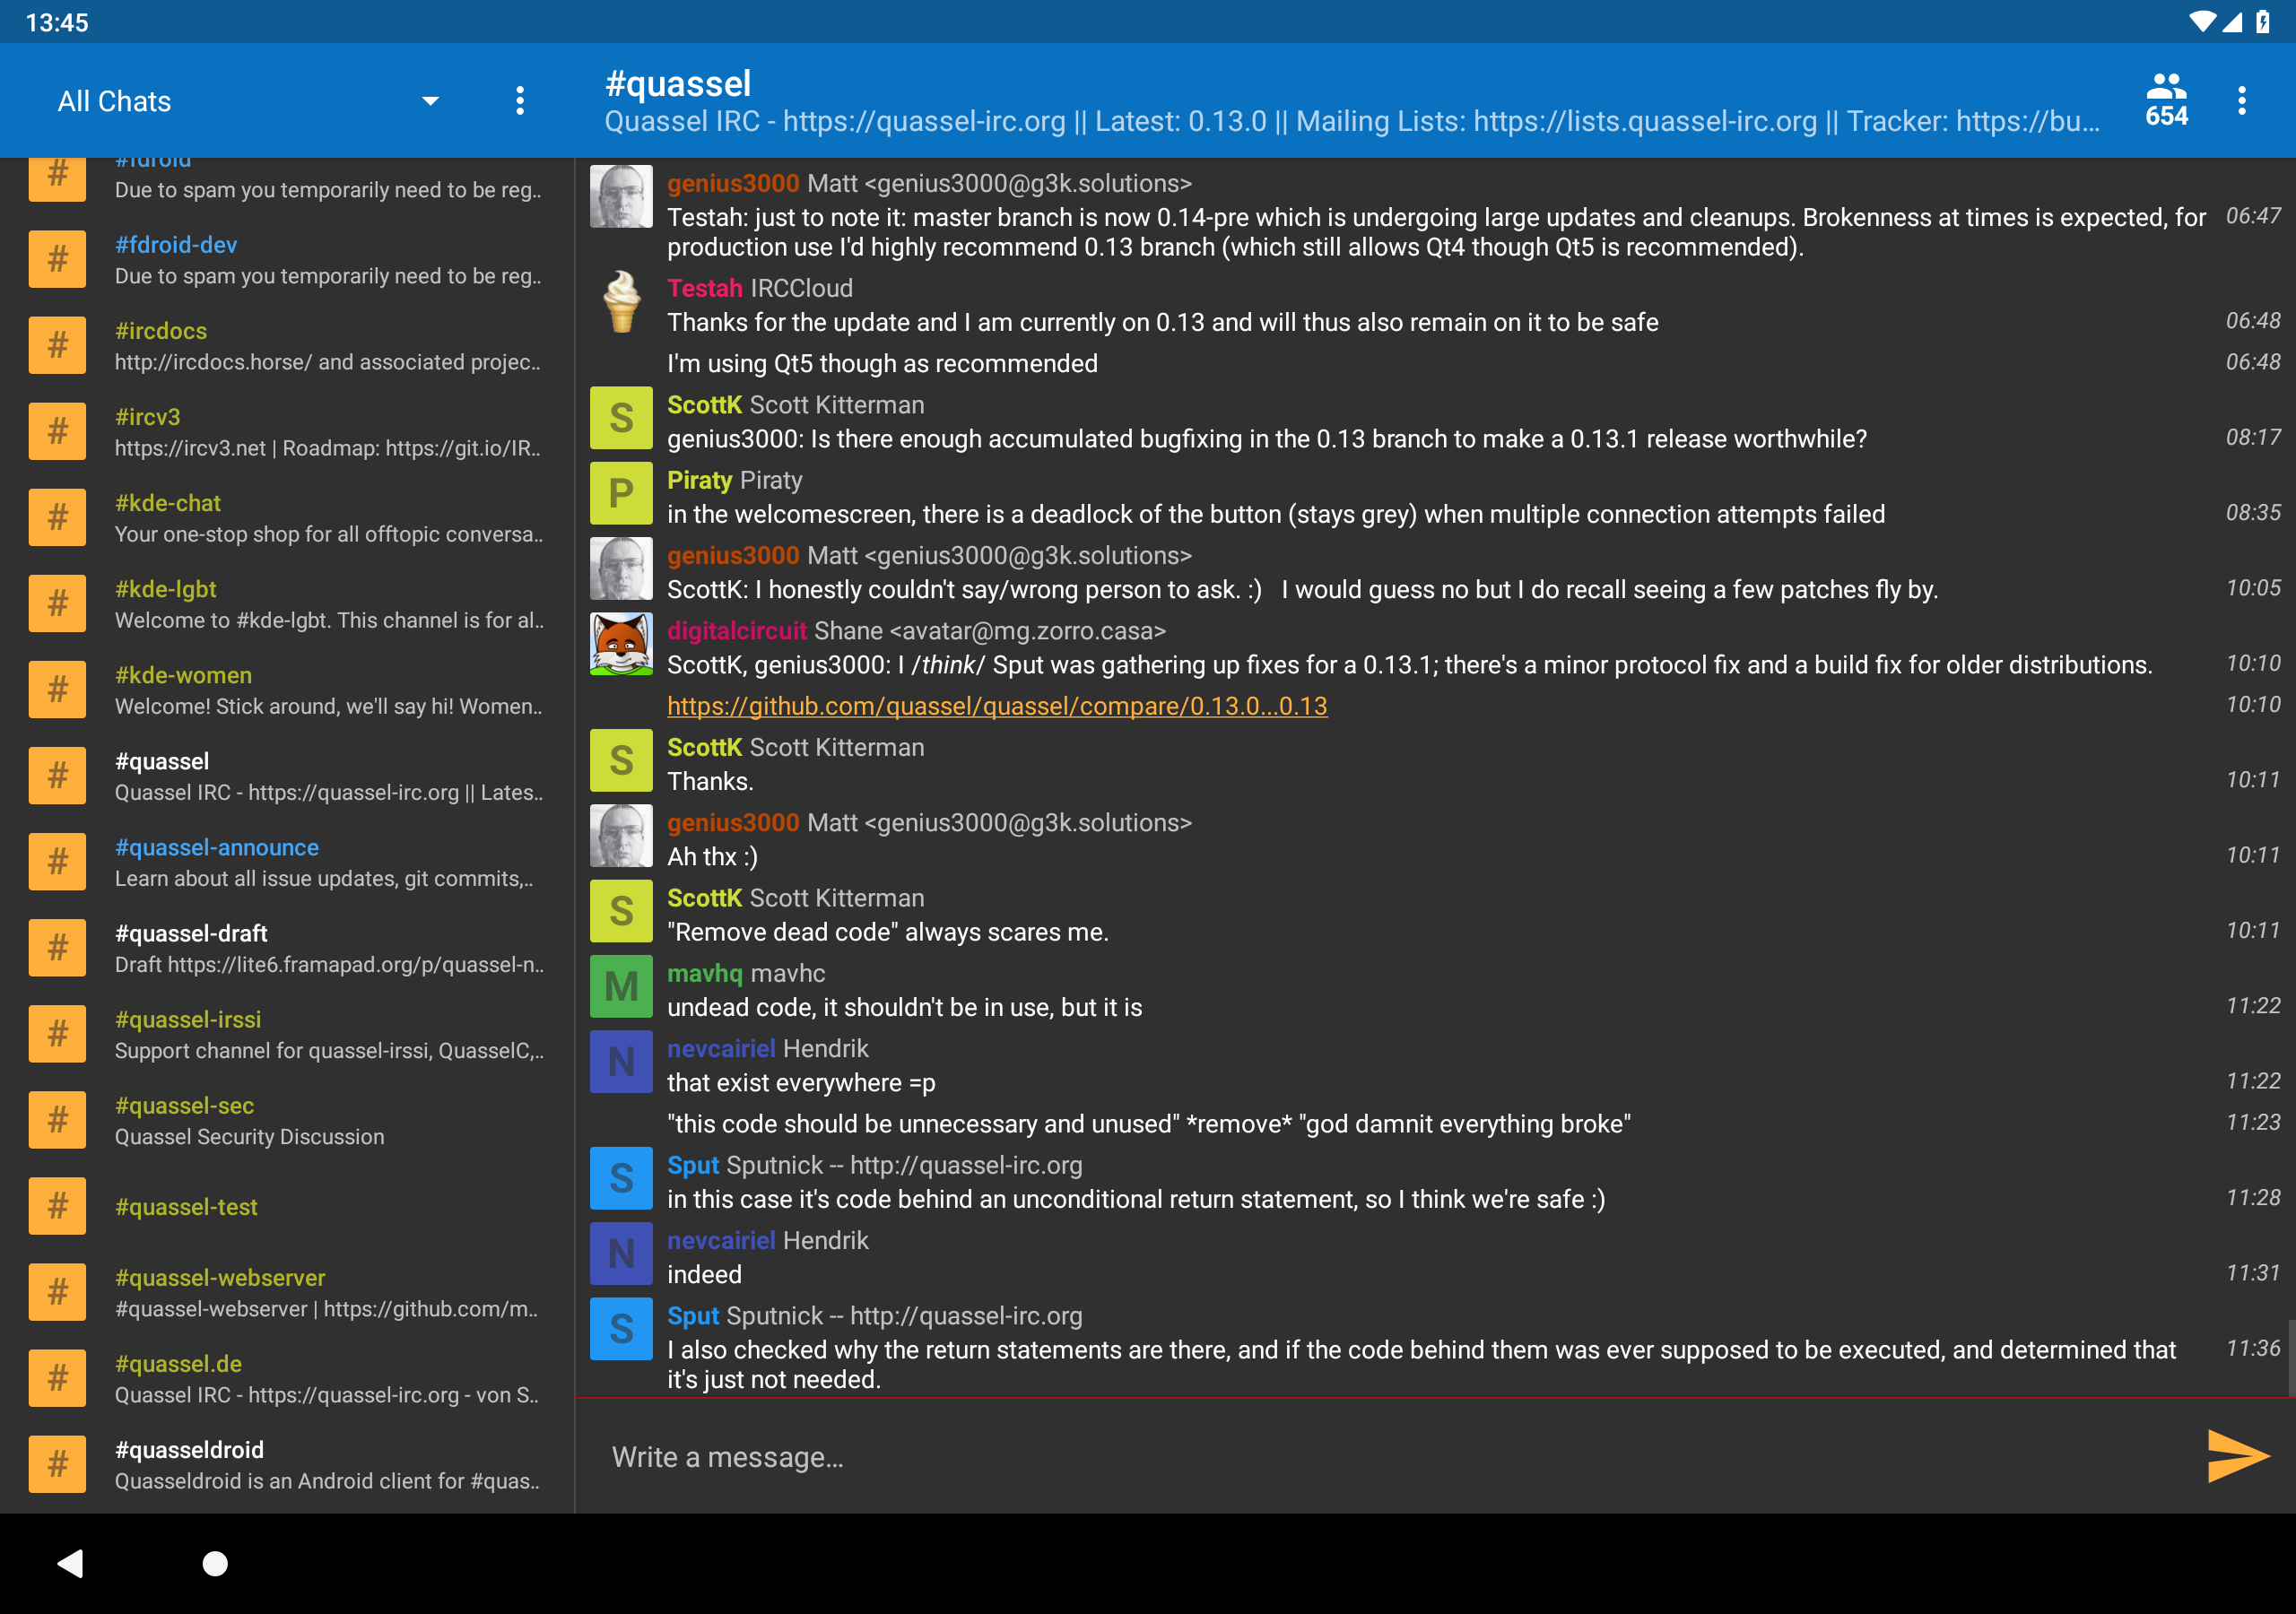Select the #fdroid-dev channel
The width and height of the screenshot is (2296, 1614).
click(287, 260)
